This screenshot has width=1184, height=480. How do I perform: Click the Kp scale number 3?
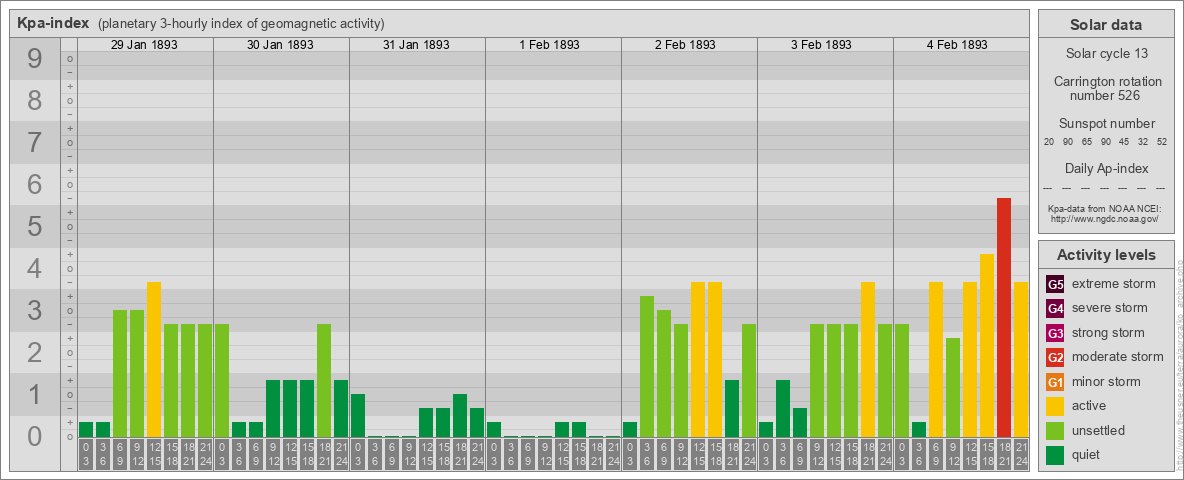pyautogui.click(x=35, y=310)
